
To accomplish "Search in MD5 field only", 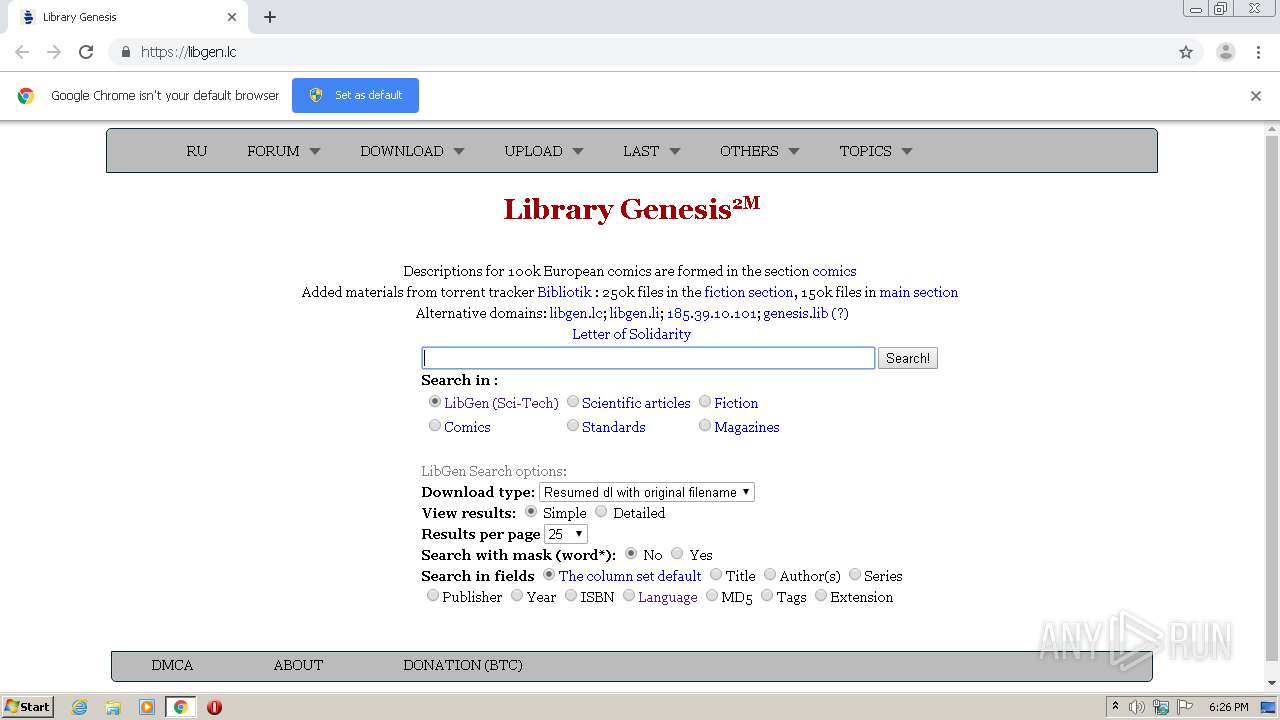I will click(712, 595).
